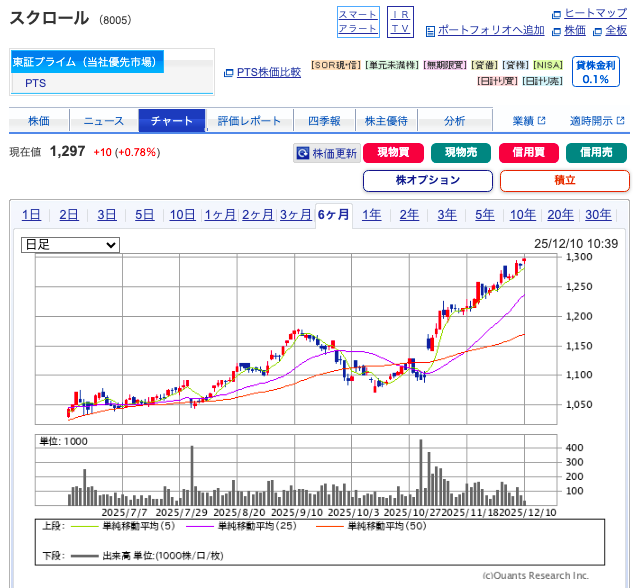Click the 株価 icon link at top right

point(568,30)
